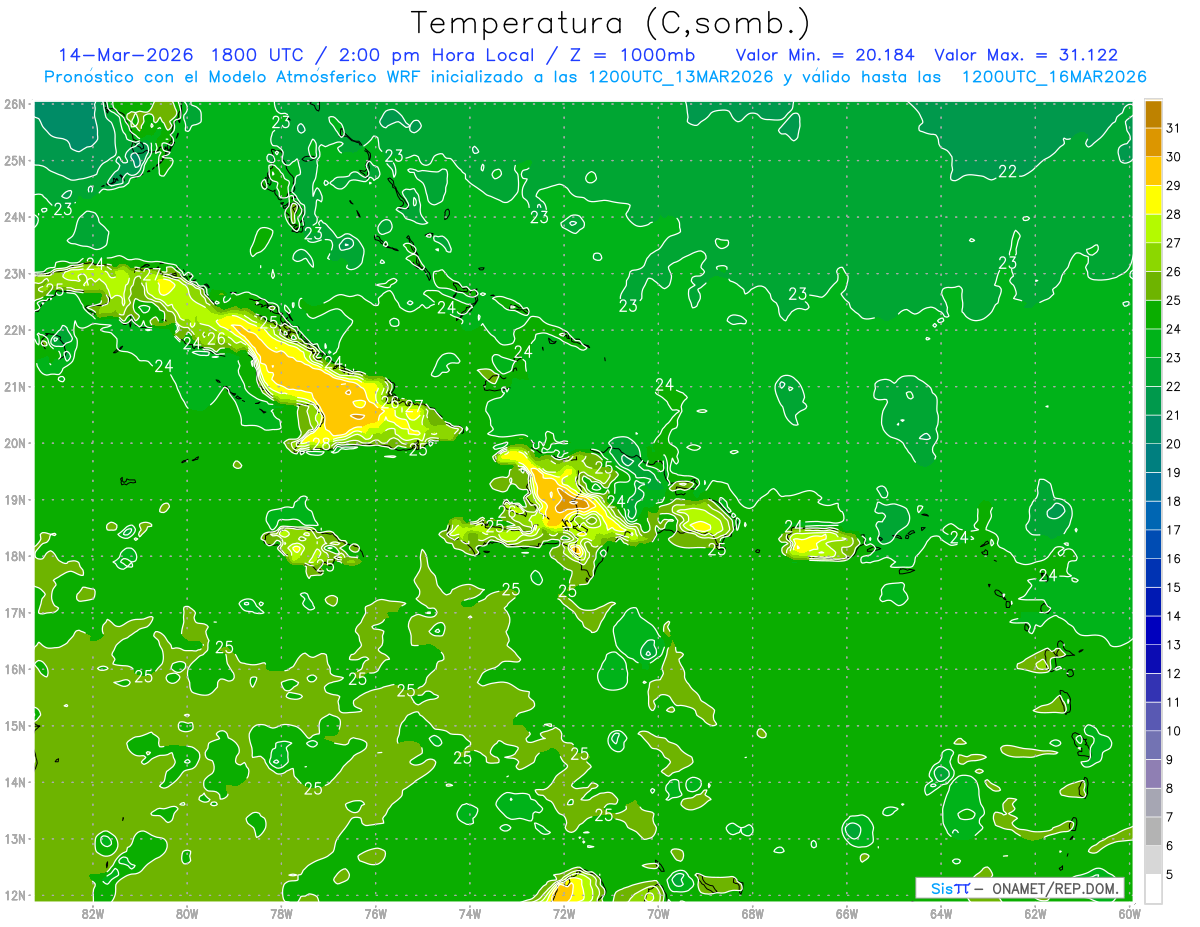Click the 16N latitude axis label
1200x927 pixels.
pos(15,669)
